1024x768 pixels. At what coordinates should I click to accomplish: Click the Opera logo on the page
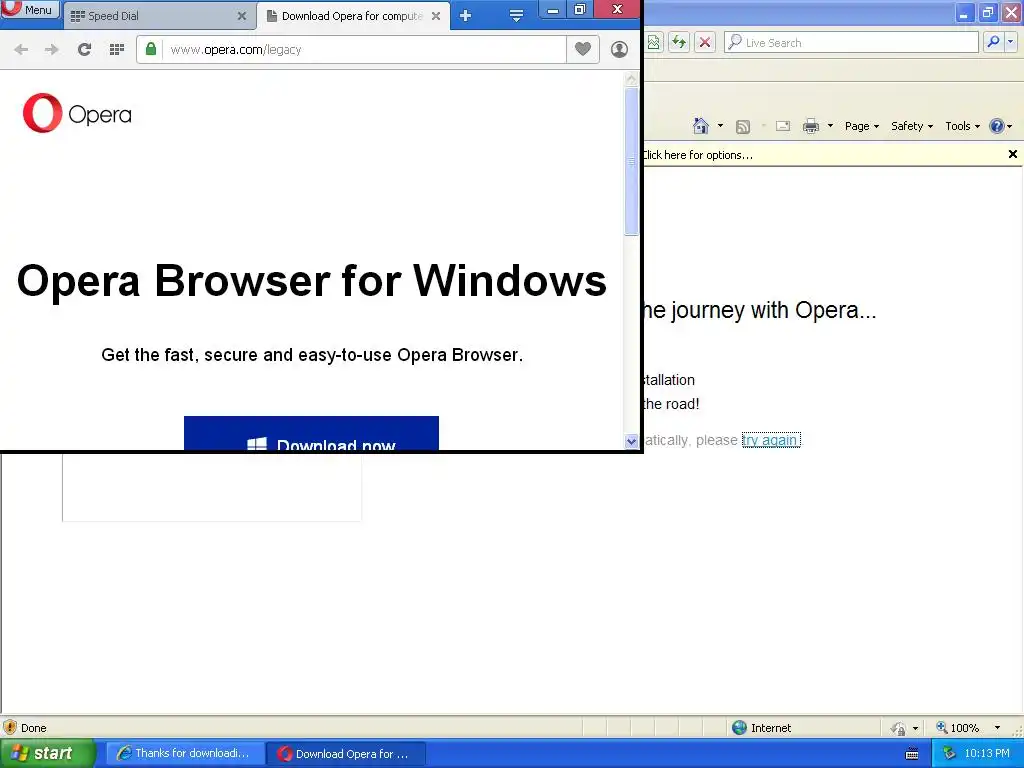[77, 114]
